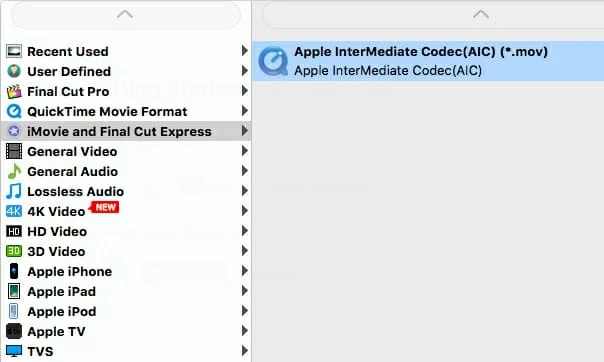
Task: Click the iMovie star icon
Action: tap(14, 131)
